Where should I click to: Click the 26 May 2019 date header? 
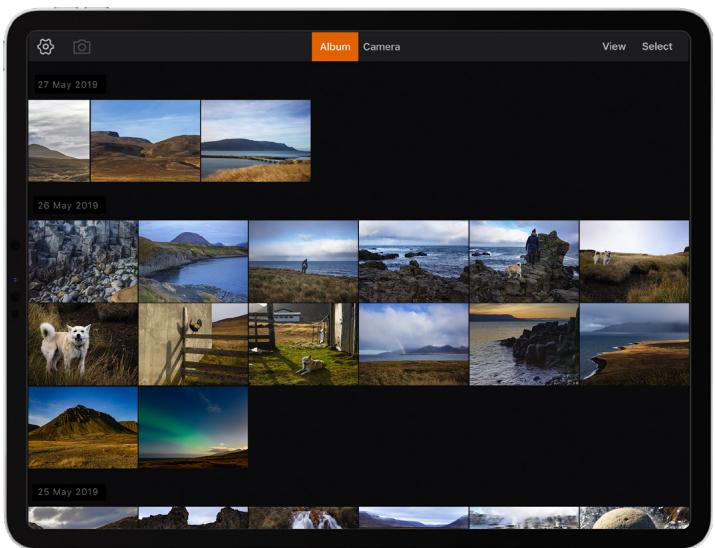(68, 206)
